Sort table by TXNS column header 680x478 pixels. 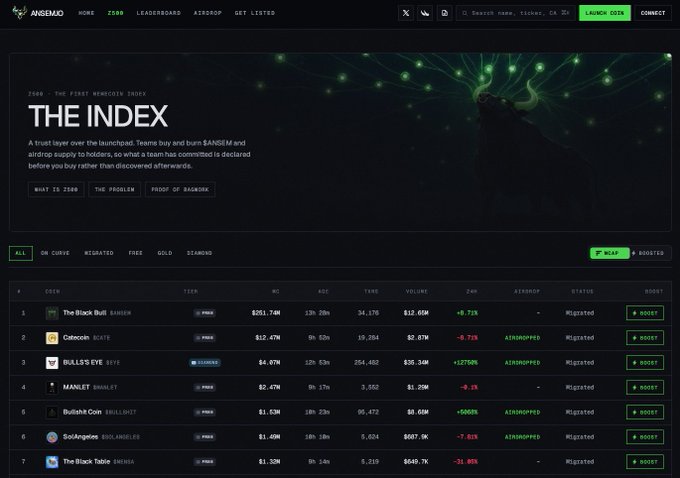pyautogui.click(x=371, y=291)
